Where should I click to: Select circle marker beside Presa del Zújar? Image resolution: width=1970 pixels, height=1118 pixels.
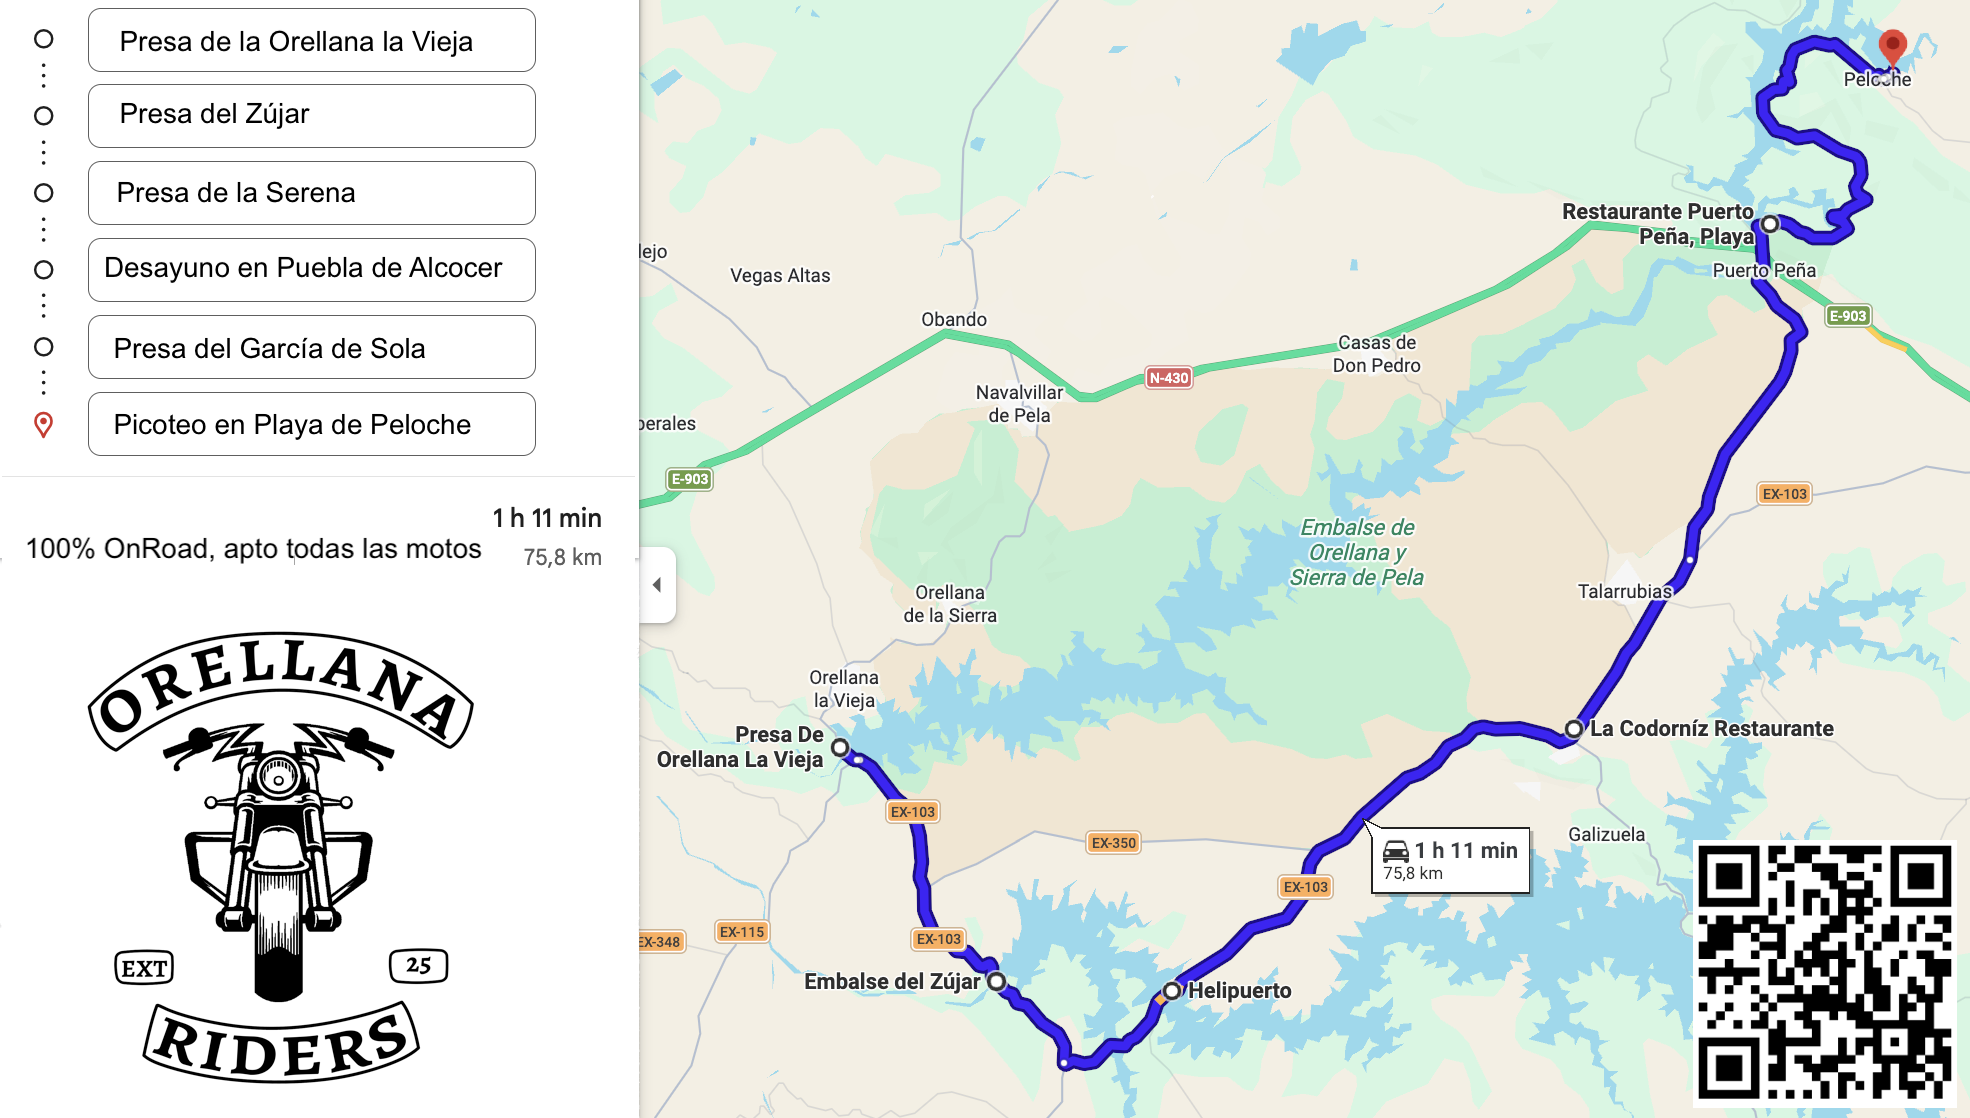click(43, 116)
